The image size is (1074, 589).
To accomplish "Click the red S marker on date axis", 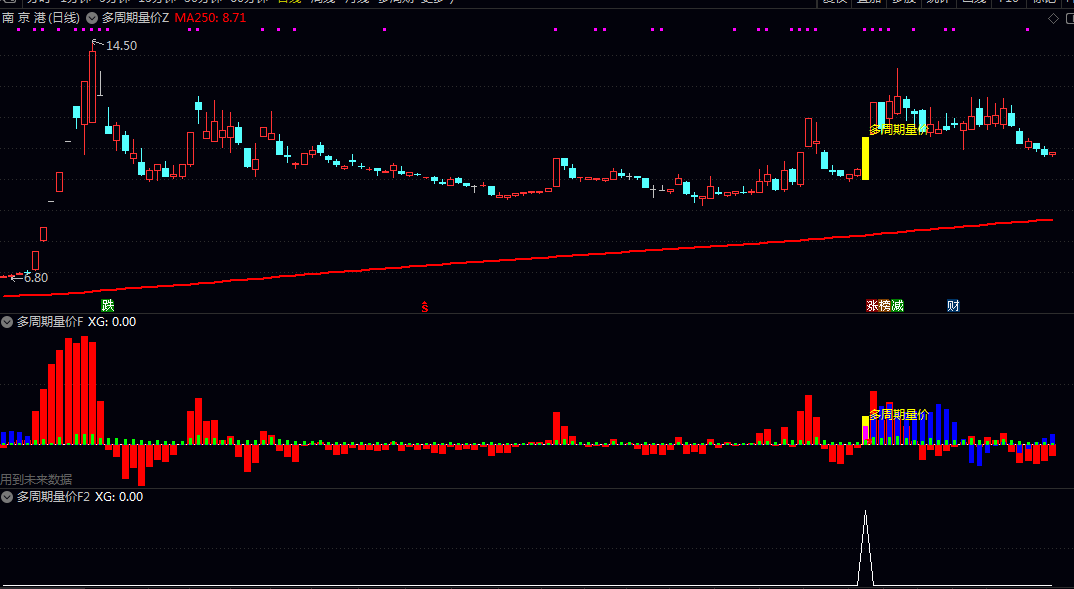I will pos(425,307).
